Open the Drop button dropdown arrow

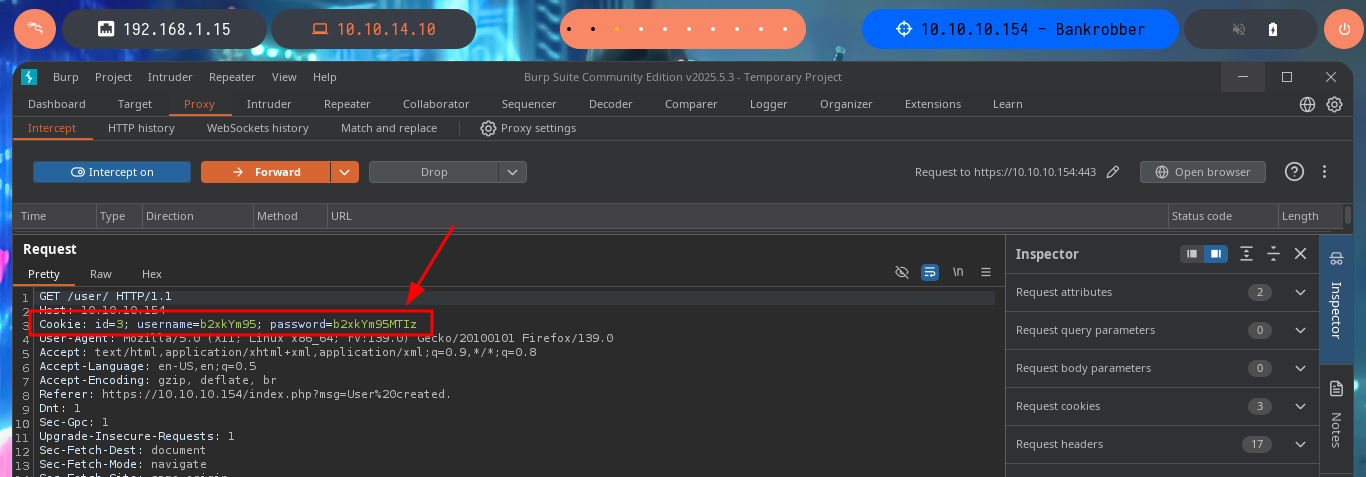click(513, 172)
